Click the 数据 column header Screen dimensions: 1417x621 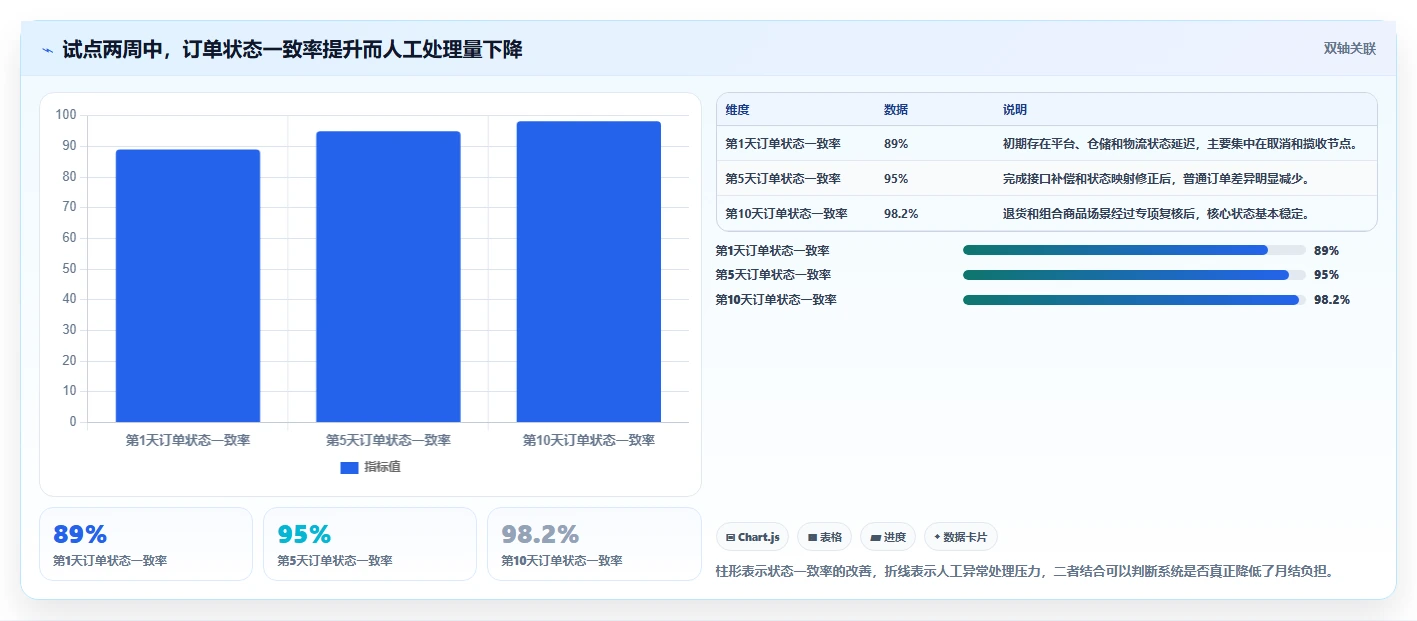[896, 110]
